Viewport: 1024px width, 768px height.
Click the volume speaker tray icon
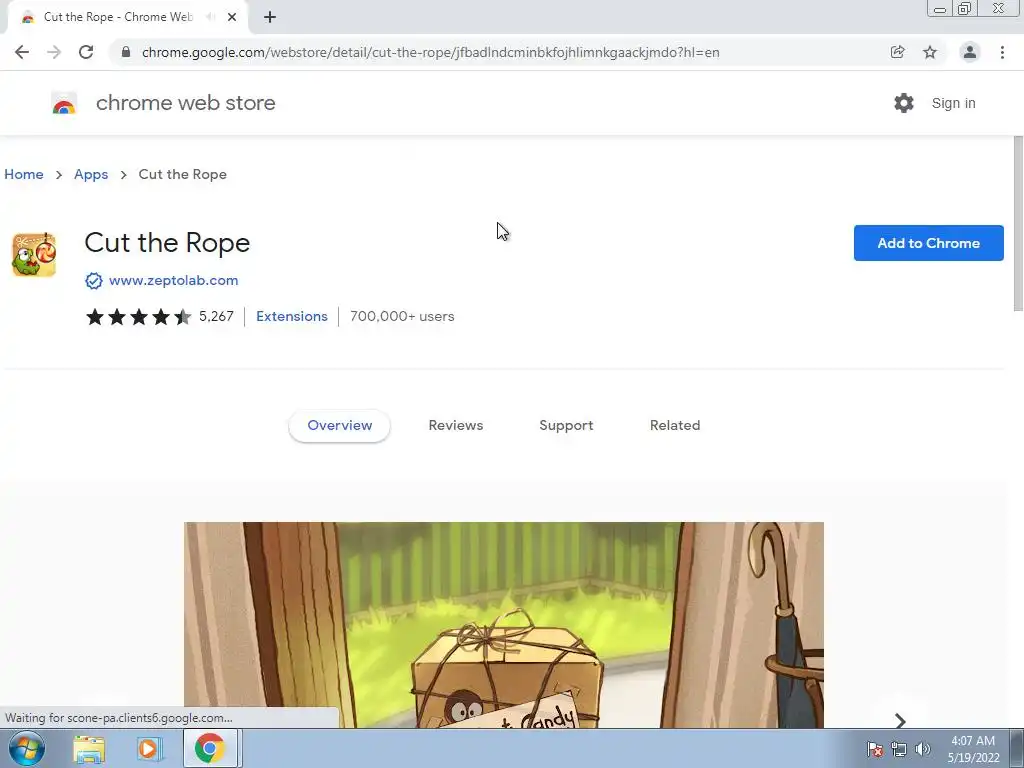[x=922, y=749]
